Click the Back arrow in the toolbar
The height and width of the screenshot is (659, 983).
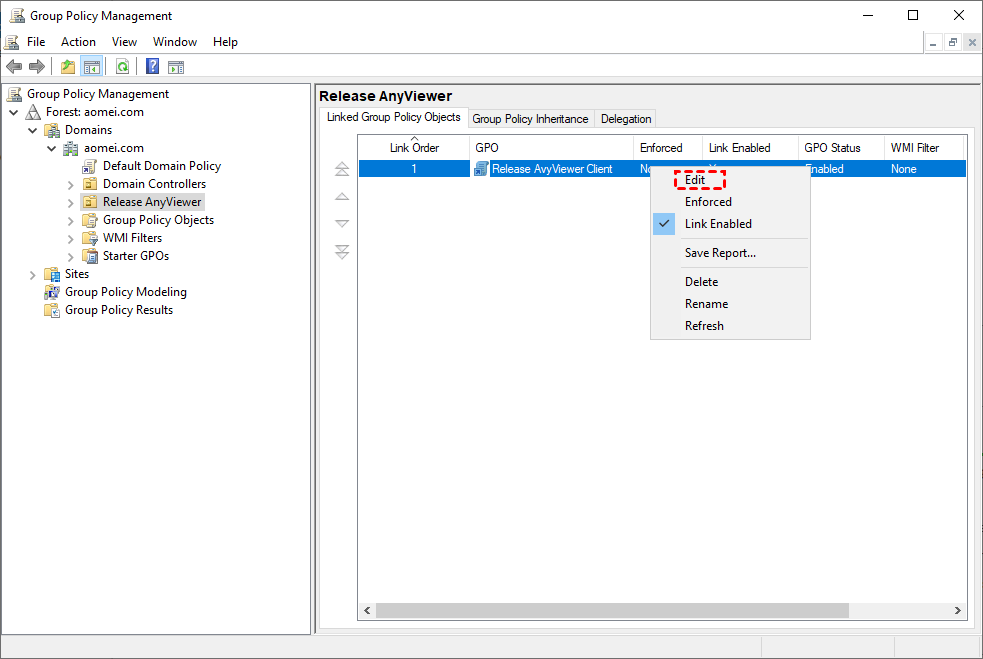13,67
